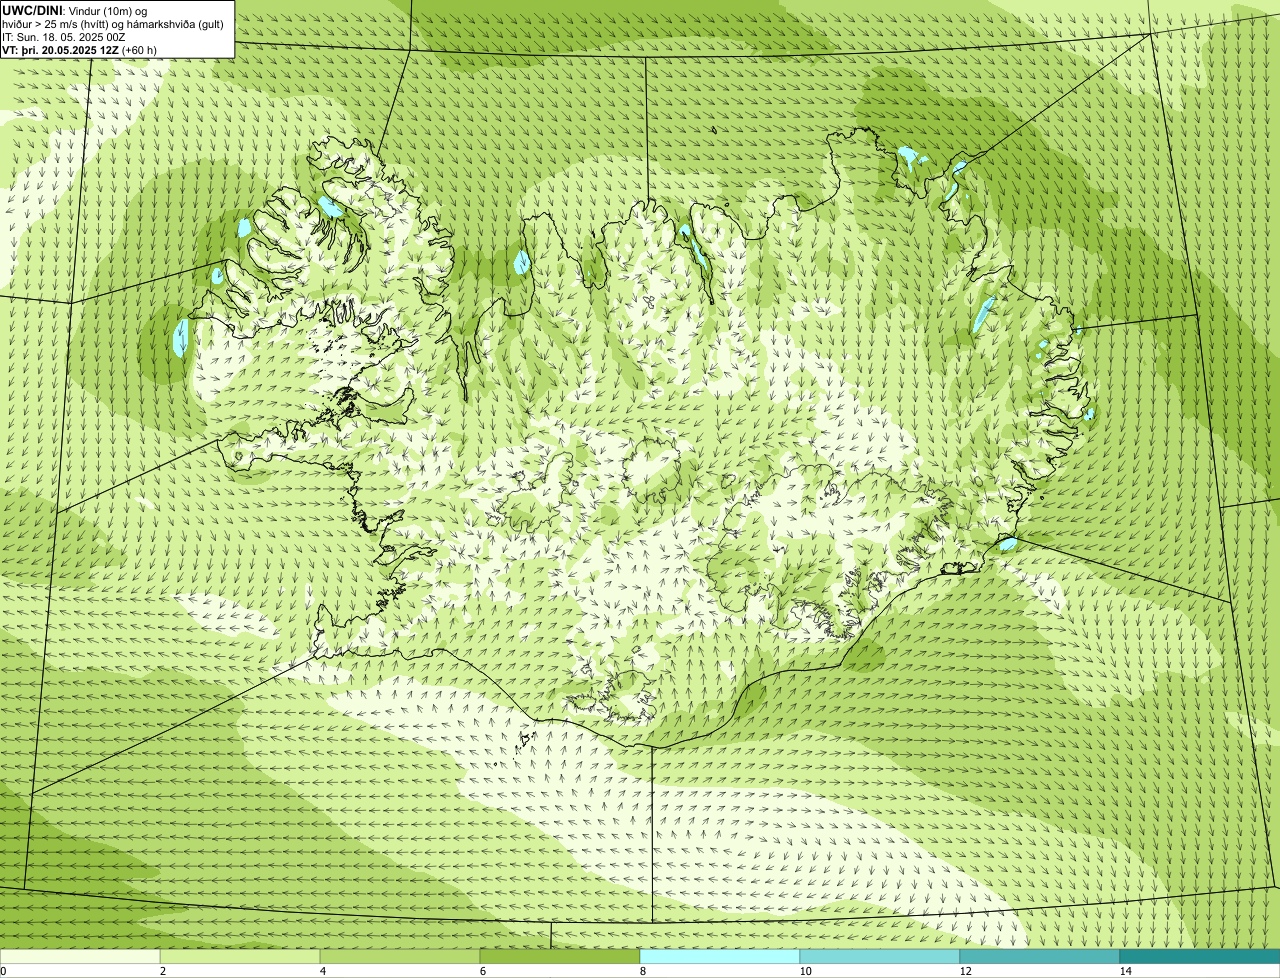Click the '8' scale label
Viewport: 1280px width, 978px height.
click(642, 971)
